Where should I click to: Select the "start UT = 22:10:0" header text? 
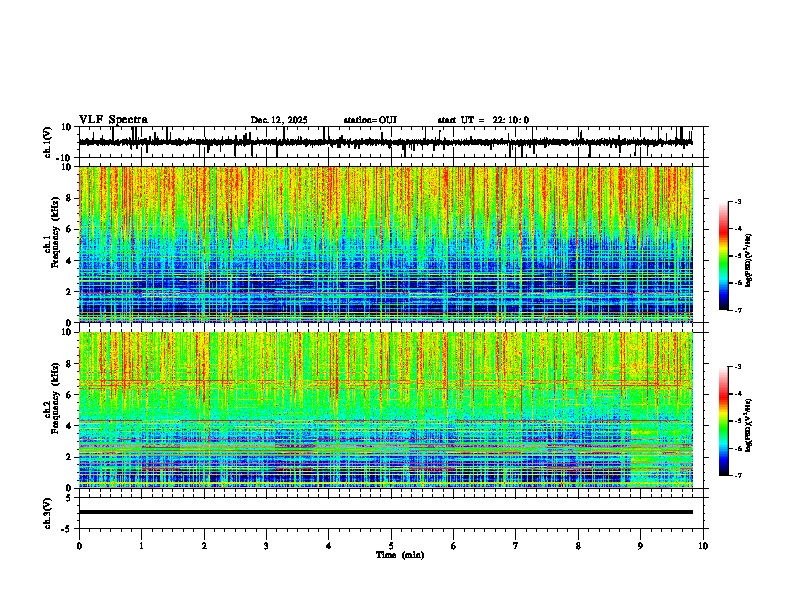[483, 120]
